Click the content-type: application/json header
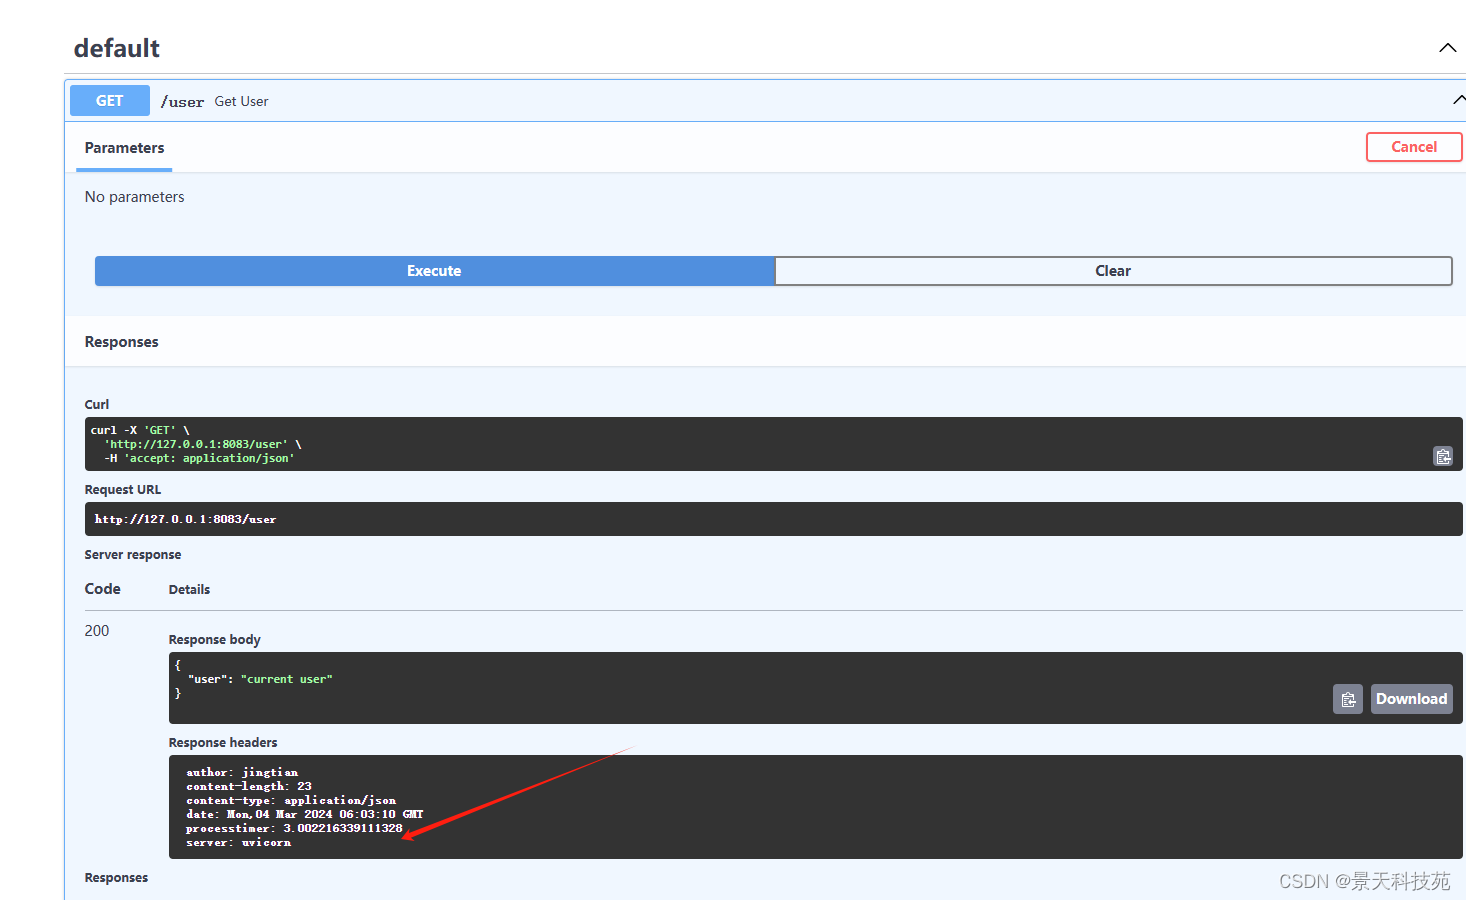The image size is (1466, 900). tap(291, 800)
